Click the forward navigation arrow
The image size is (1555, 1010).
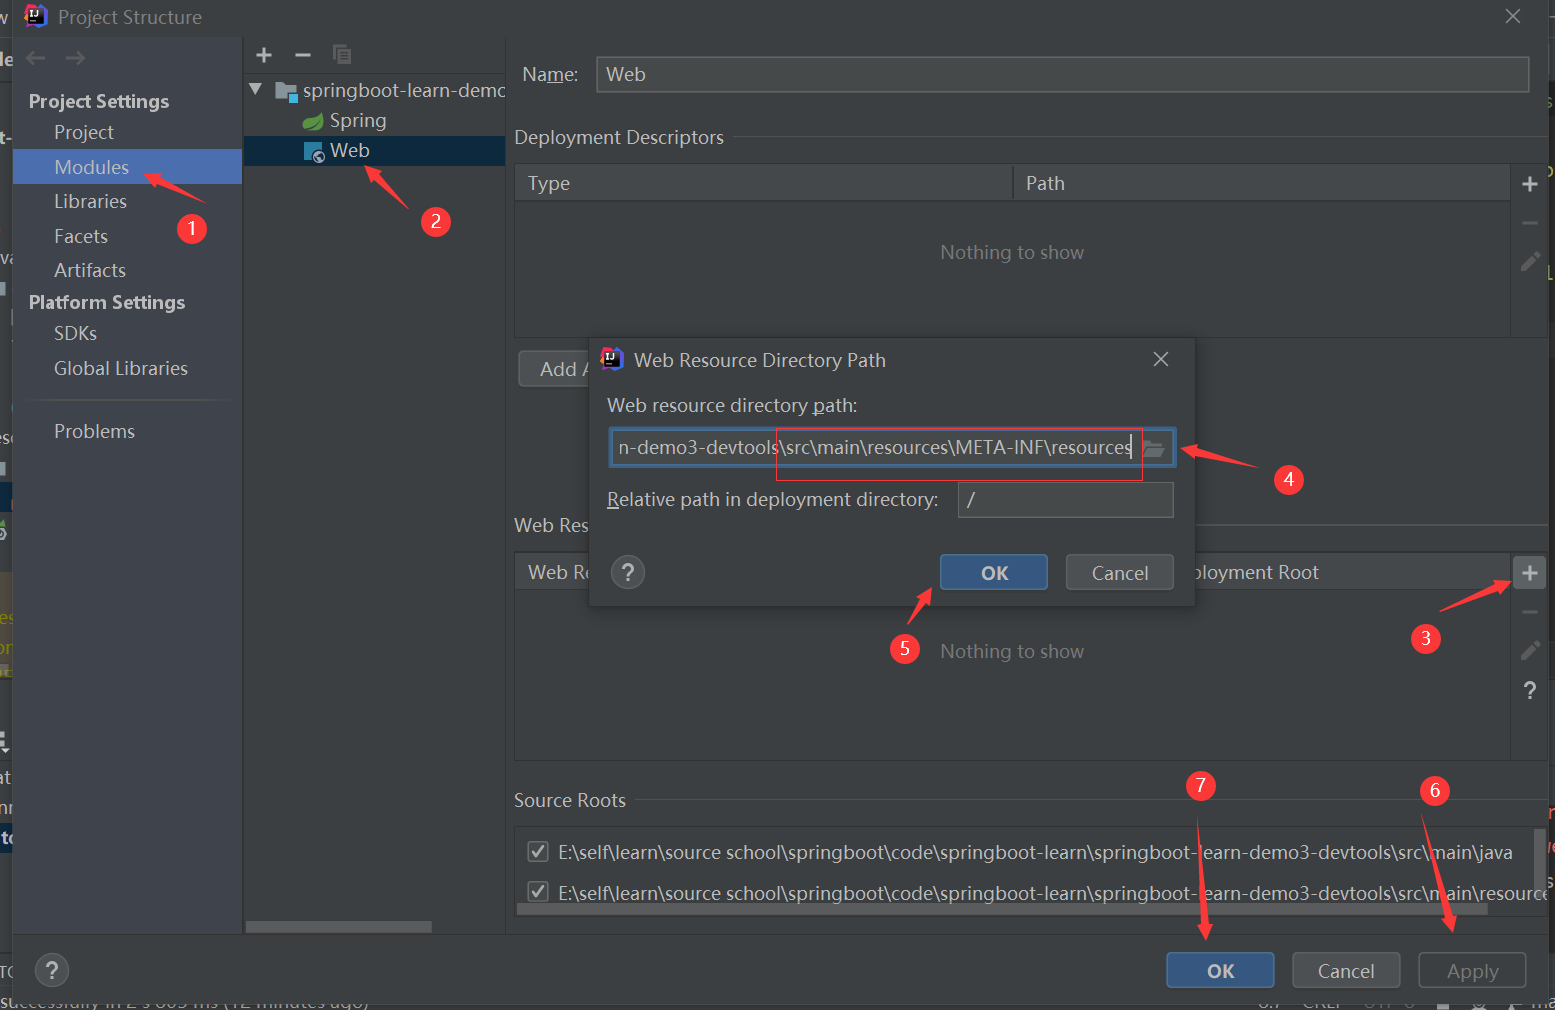click(75, 58)
